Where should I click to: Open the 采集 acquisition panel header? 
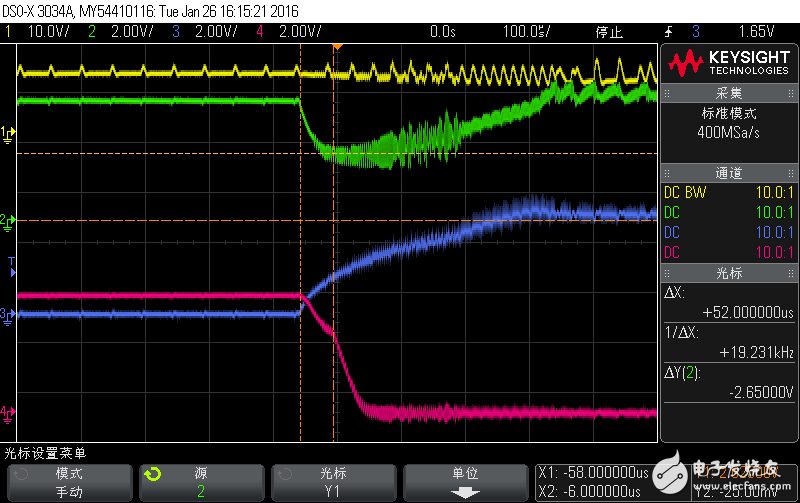[728, 93]
